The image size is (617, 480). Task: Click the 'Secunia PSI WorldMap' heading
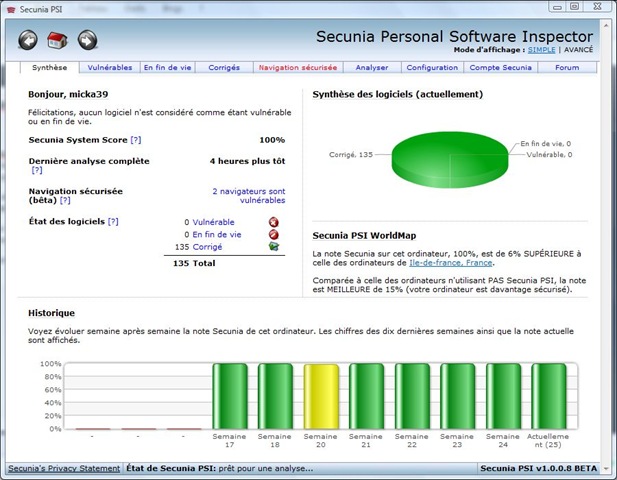364,236
